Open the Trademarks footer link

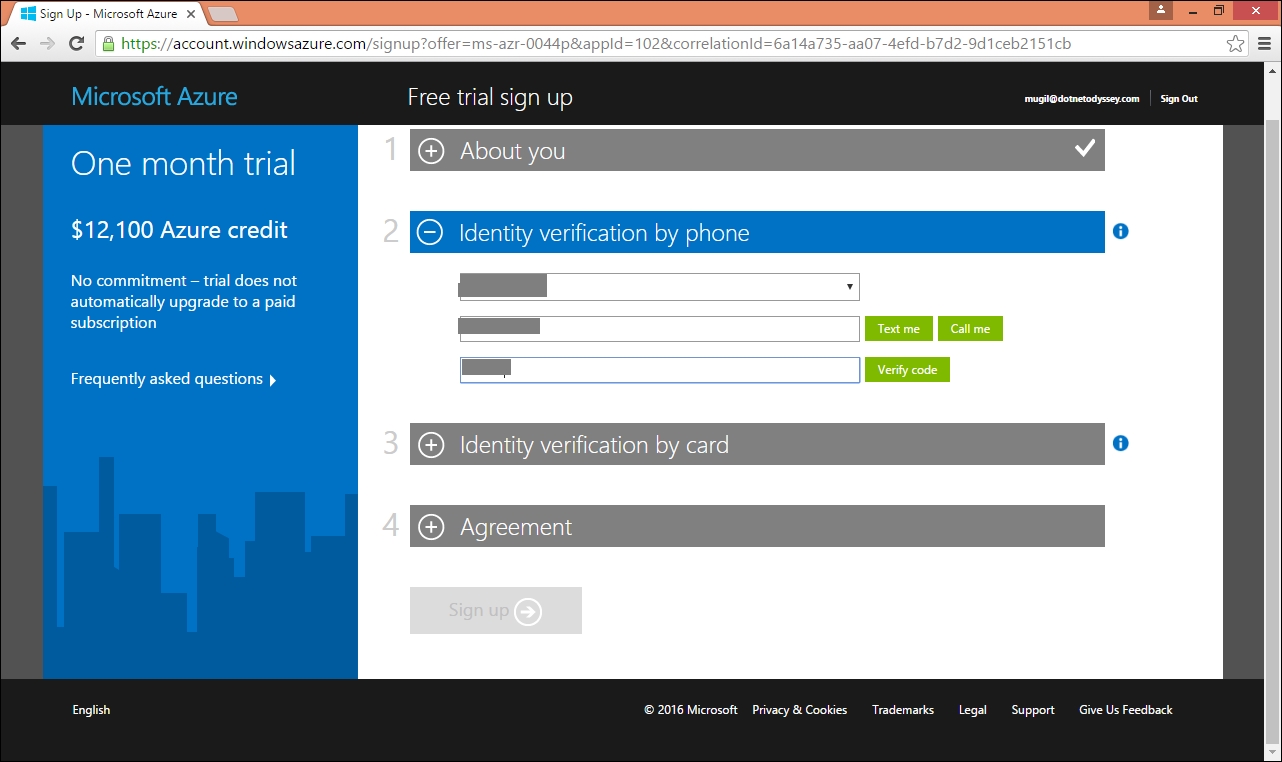click(903, 710)
